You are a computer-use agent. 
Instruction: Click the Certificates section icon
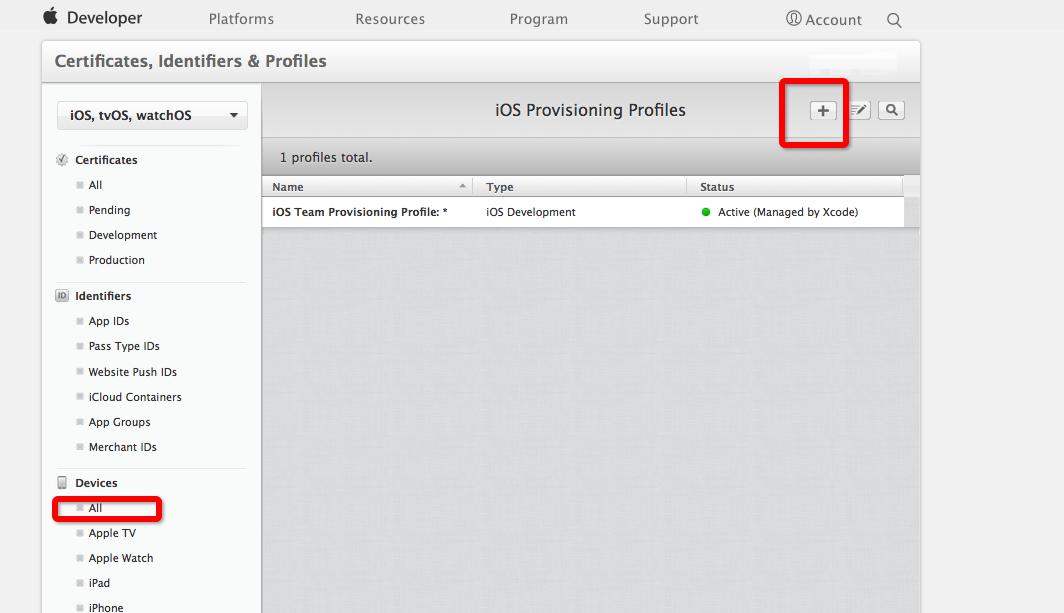62,160
